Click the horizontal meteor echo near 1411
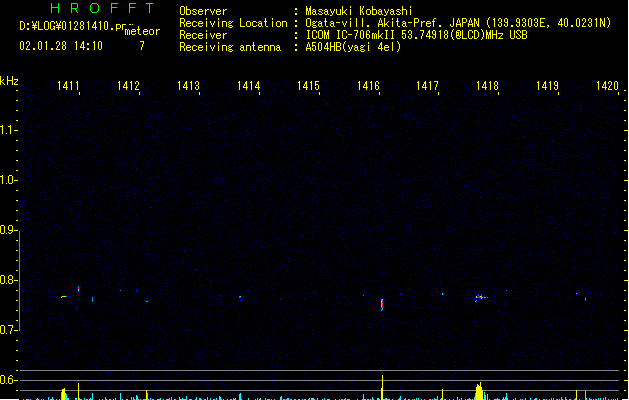 [64, 297]
